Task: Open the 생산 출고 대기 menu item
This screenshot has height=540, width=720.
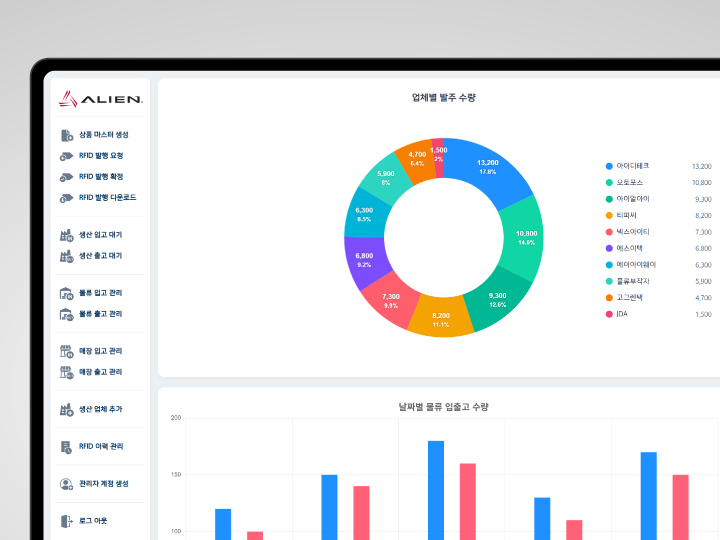Action: (x=101, y=256)
